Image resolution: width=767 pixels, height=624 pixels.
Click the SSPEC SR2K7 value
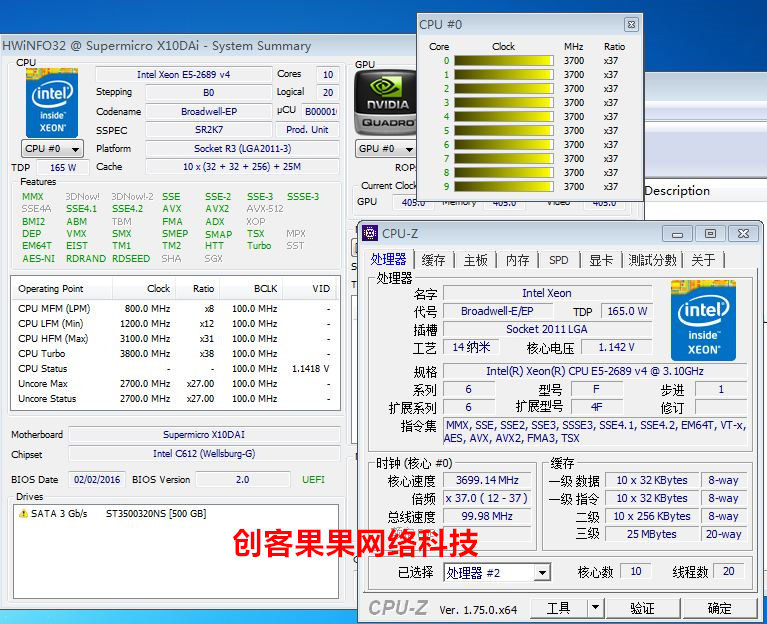(208, 130)
